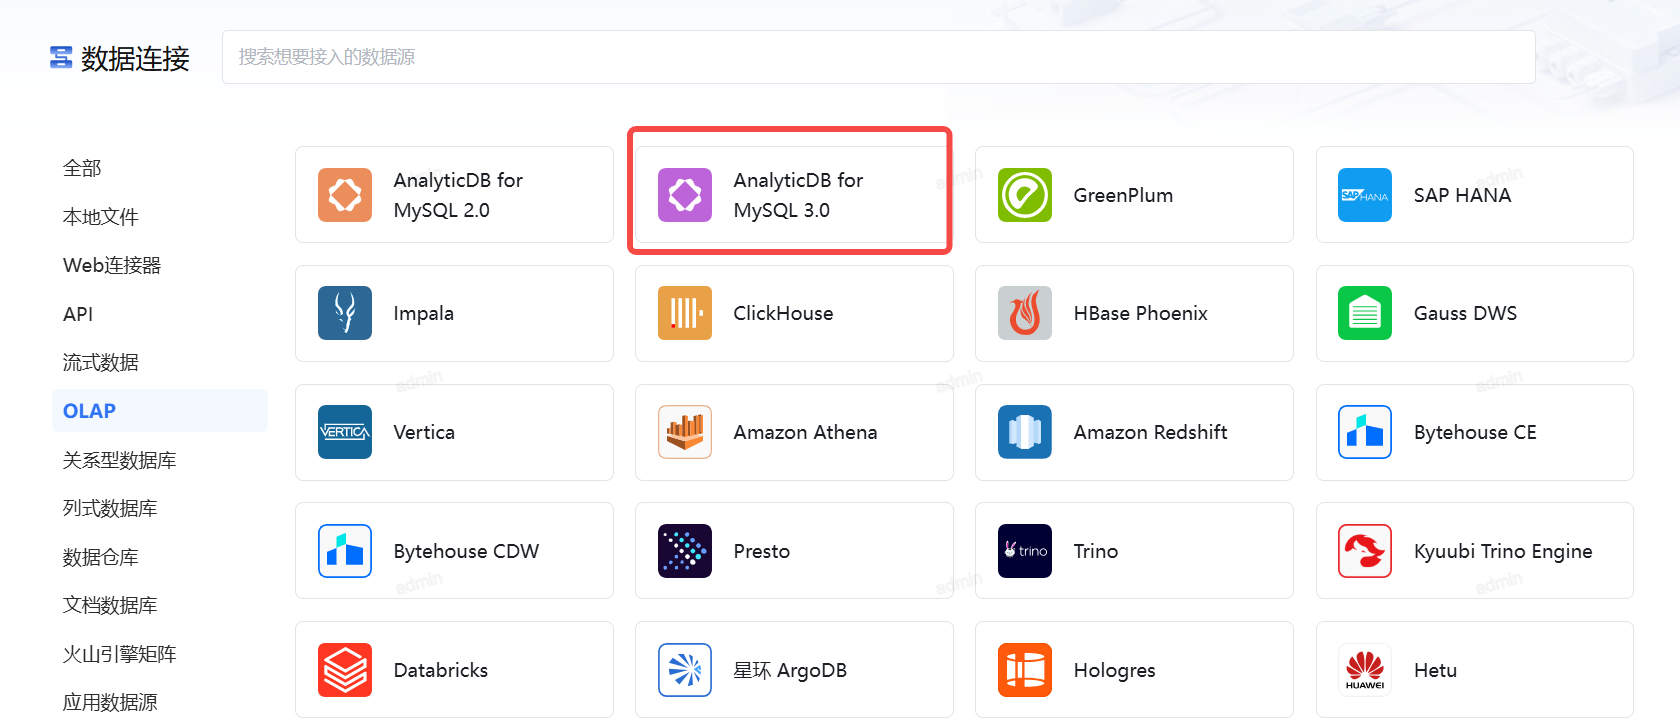1680x723 pixels.
Task: Focus the data source search box
Action: [878, 57]
